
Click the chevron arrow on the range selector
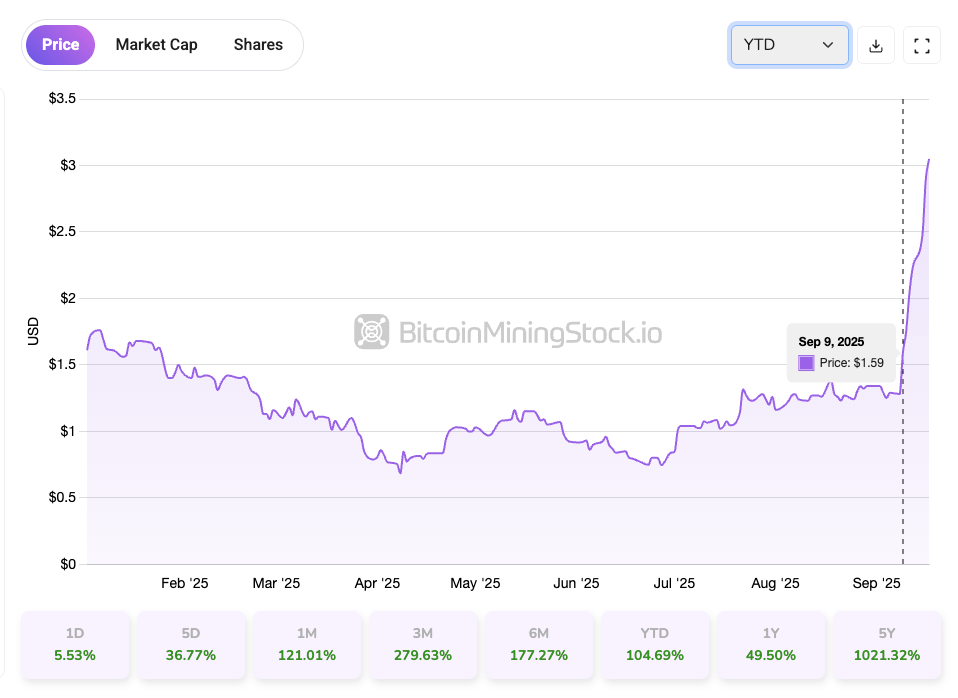(x=827, y=46)
